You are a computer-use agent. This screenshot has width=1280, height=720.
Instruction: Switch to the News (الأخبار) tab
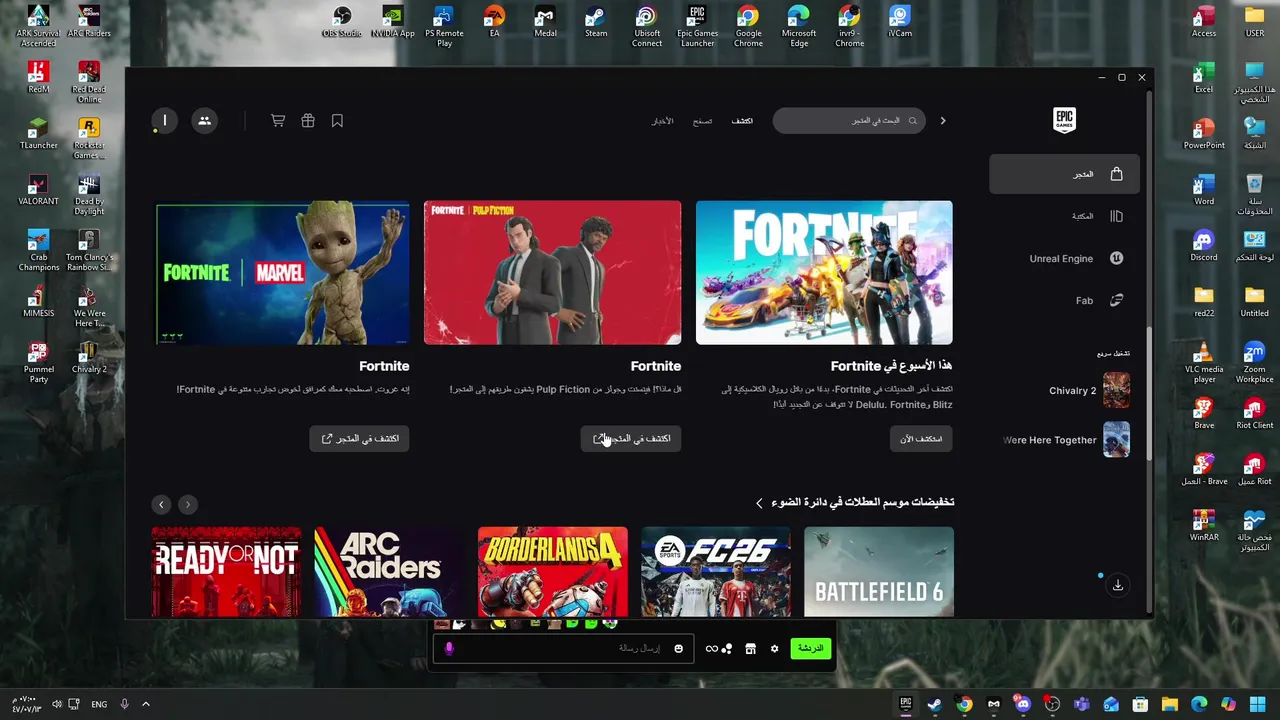tap(663, 121)
